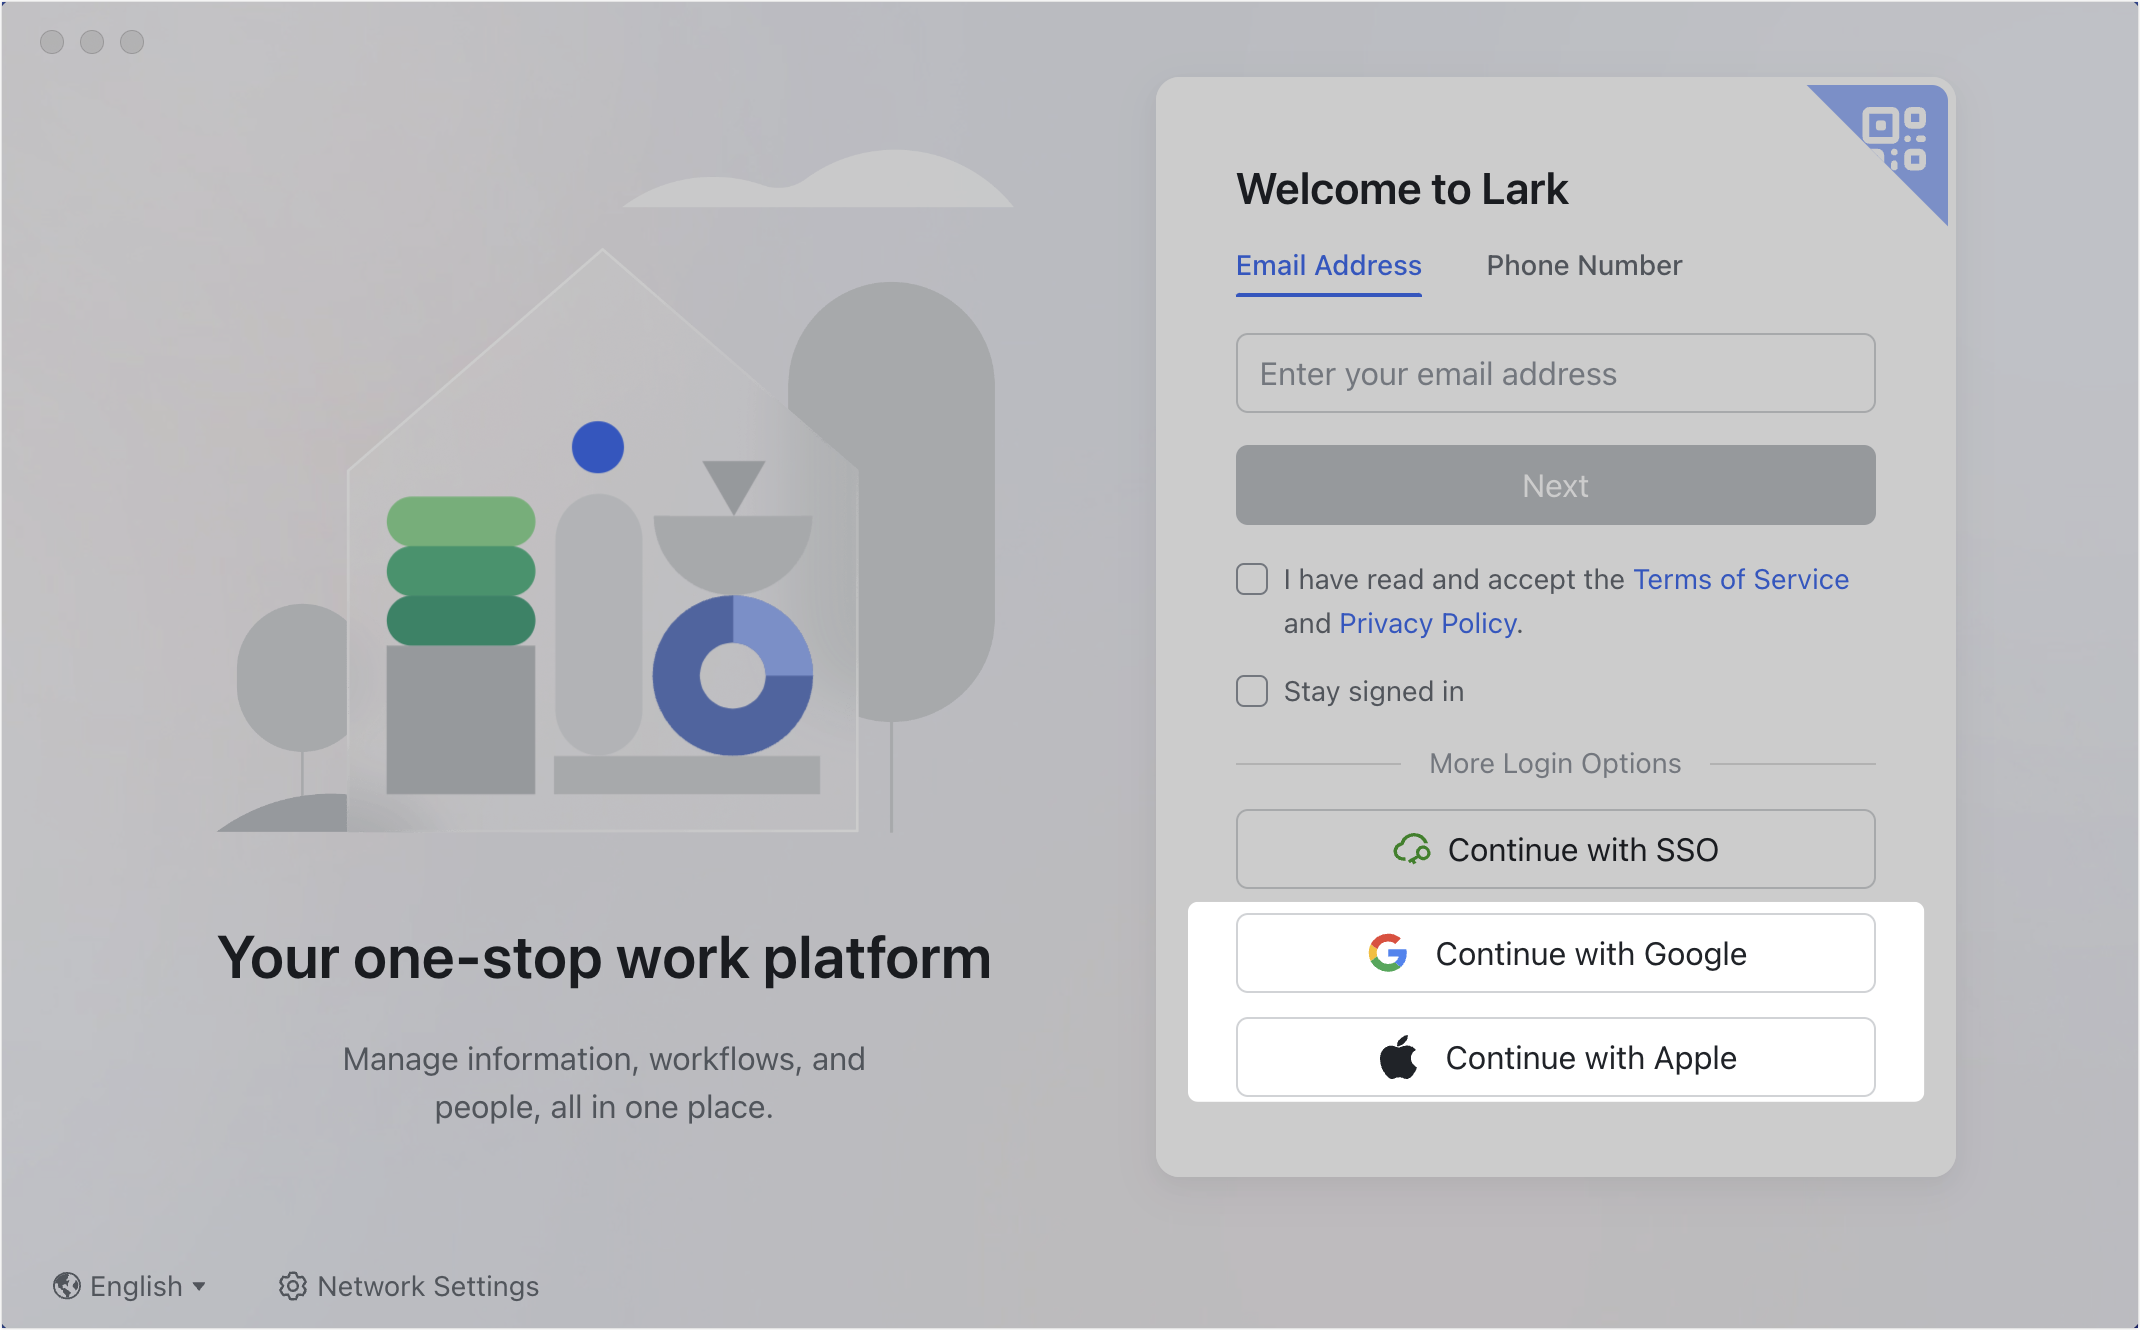This screenshot has width=2140, height=1330.
Task: Click the Google logo icon
Action: 1388,953
